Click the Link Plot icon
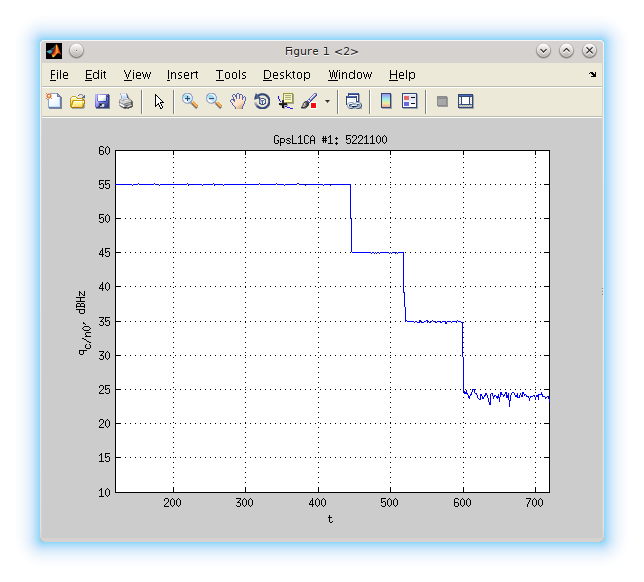The width and height of the screenshot is (644, 582). click(x=353, y=101)
